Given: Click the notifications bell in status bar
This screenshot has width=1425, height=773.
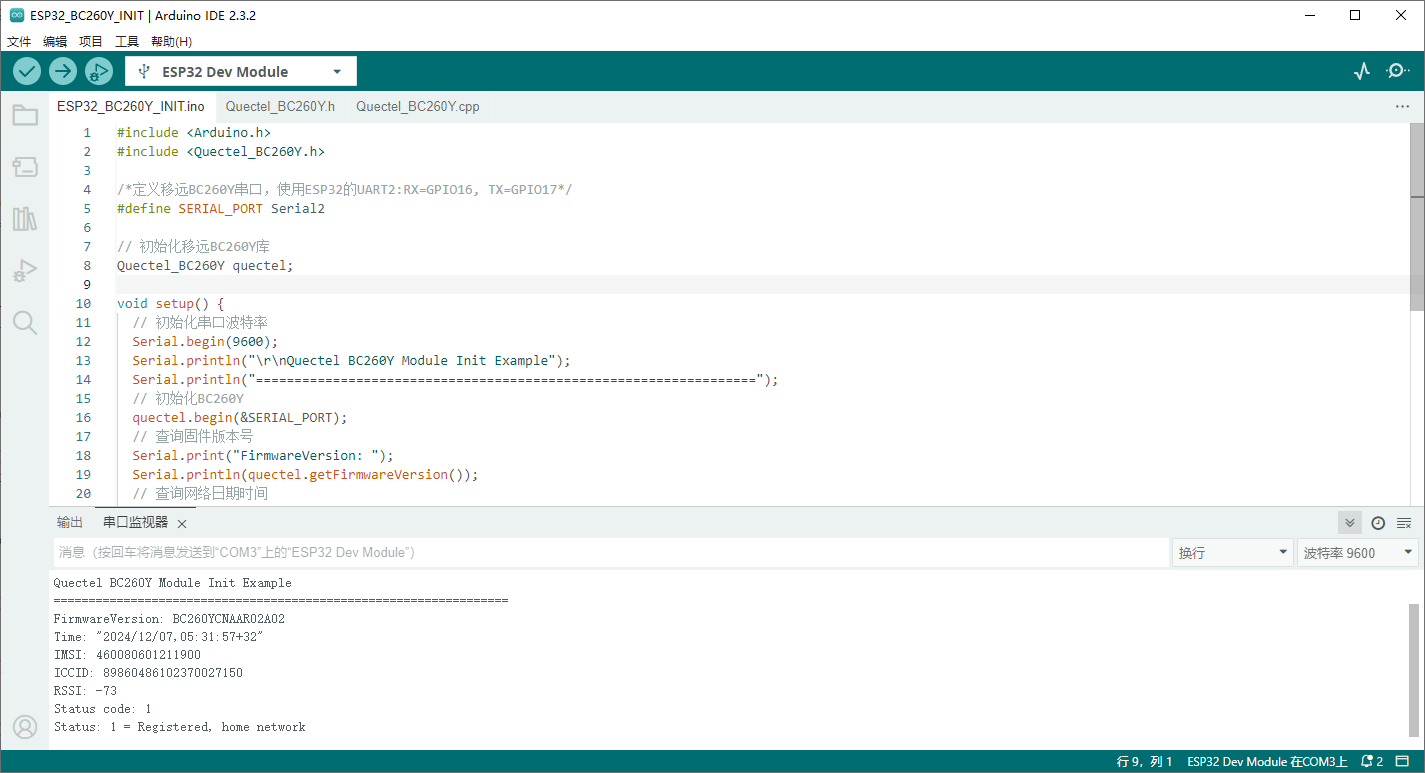Looking at the screenshot, I should [1370, 762].
